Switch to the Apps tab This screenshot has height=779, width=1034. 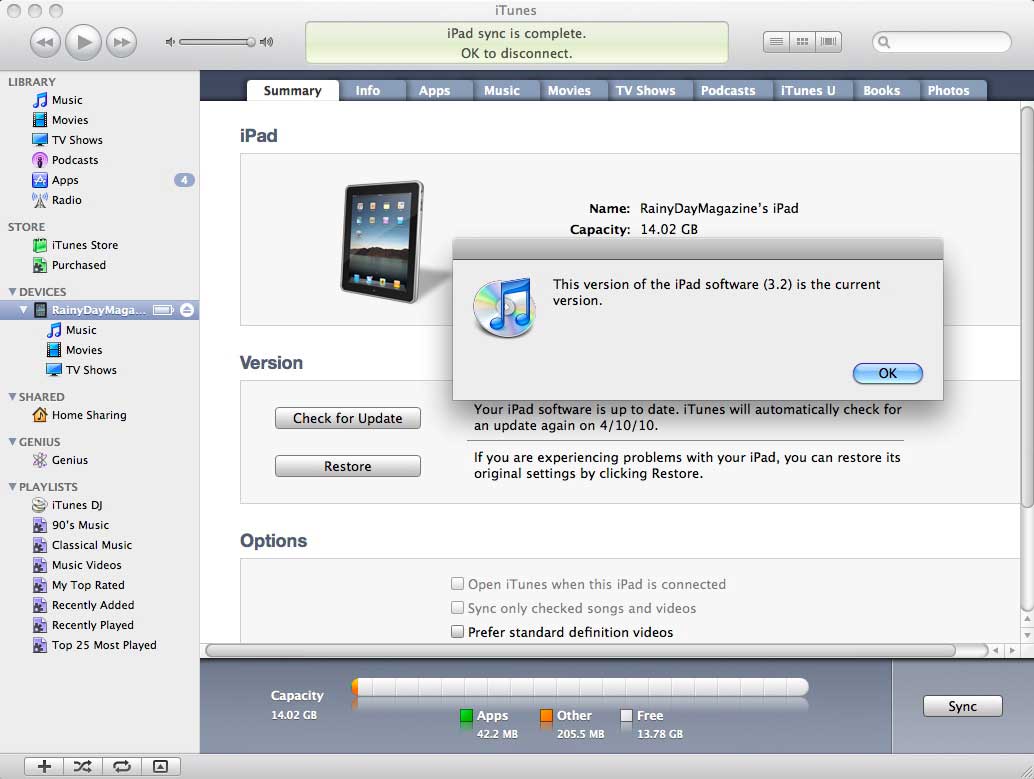pos(435,90)
